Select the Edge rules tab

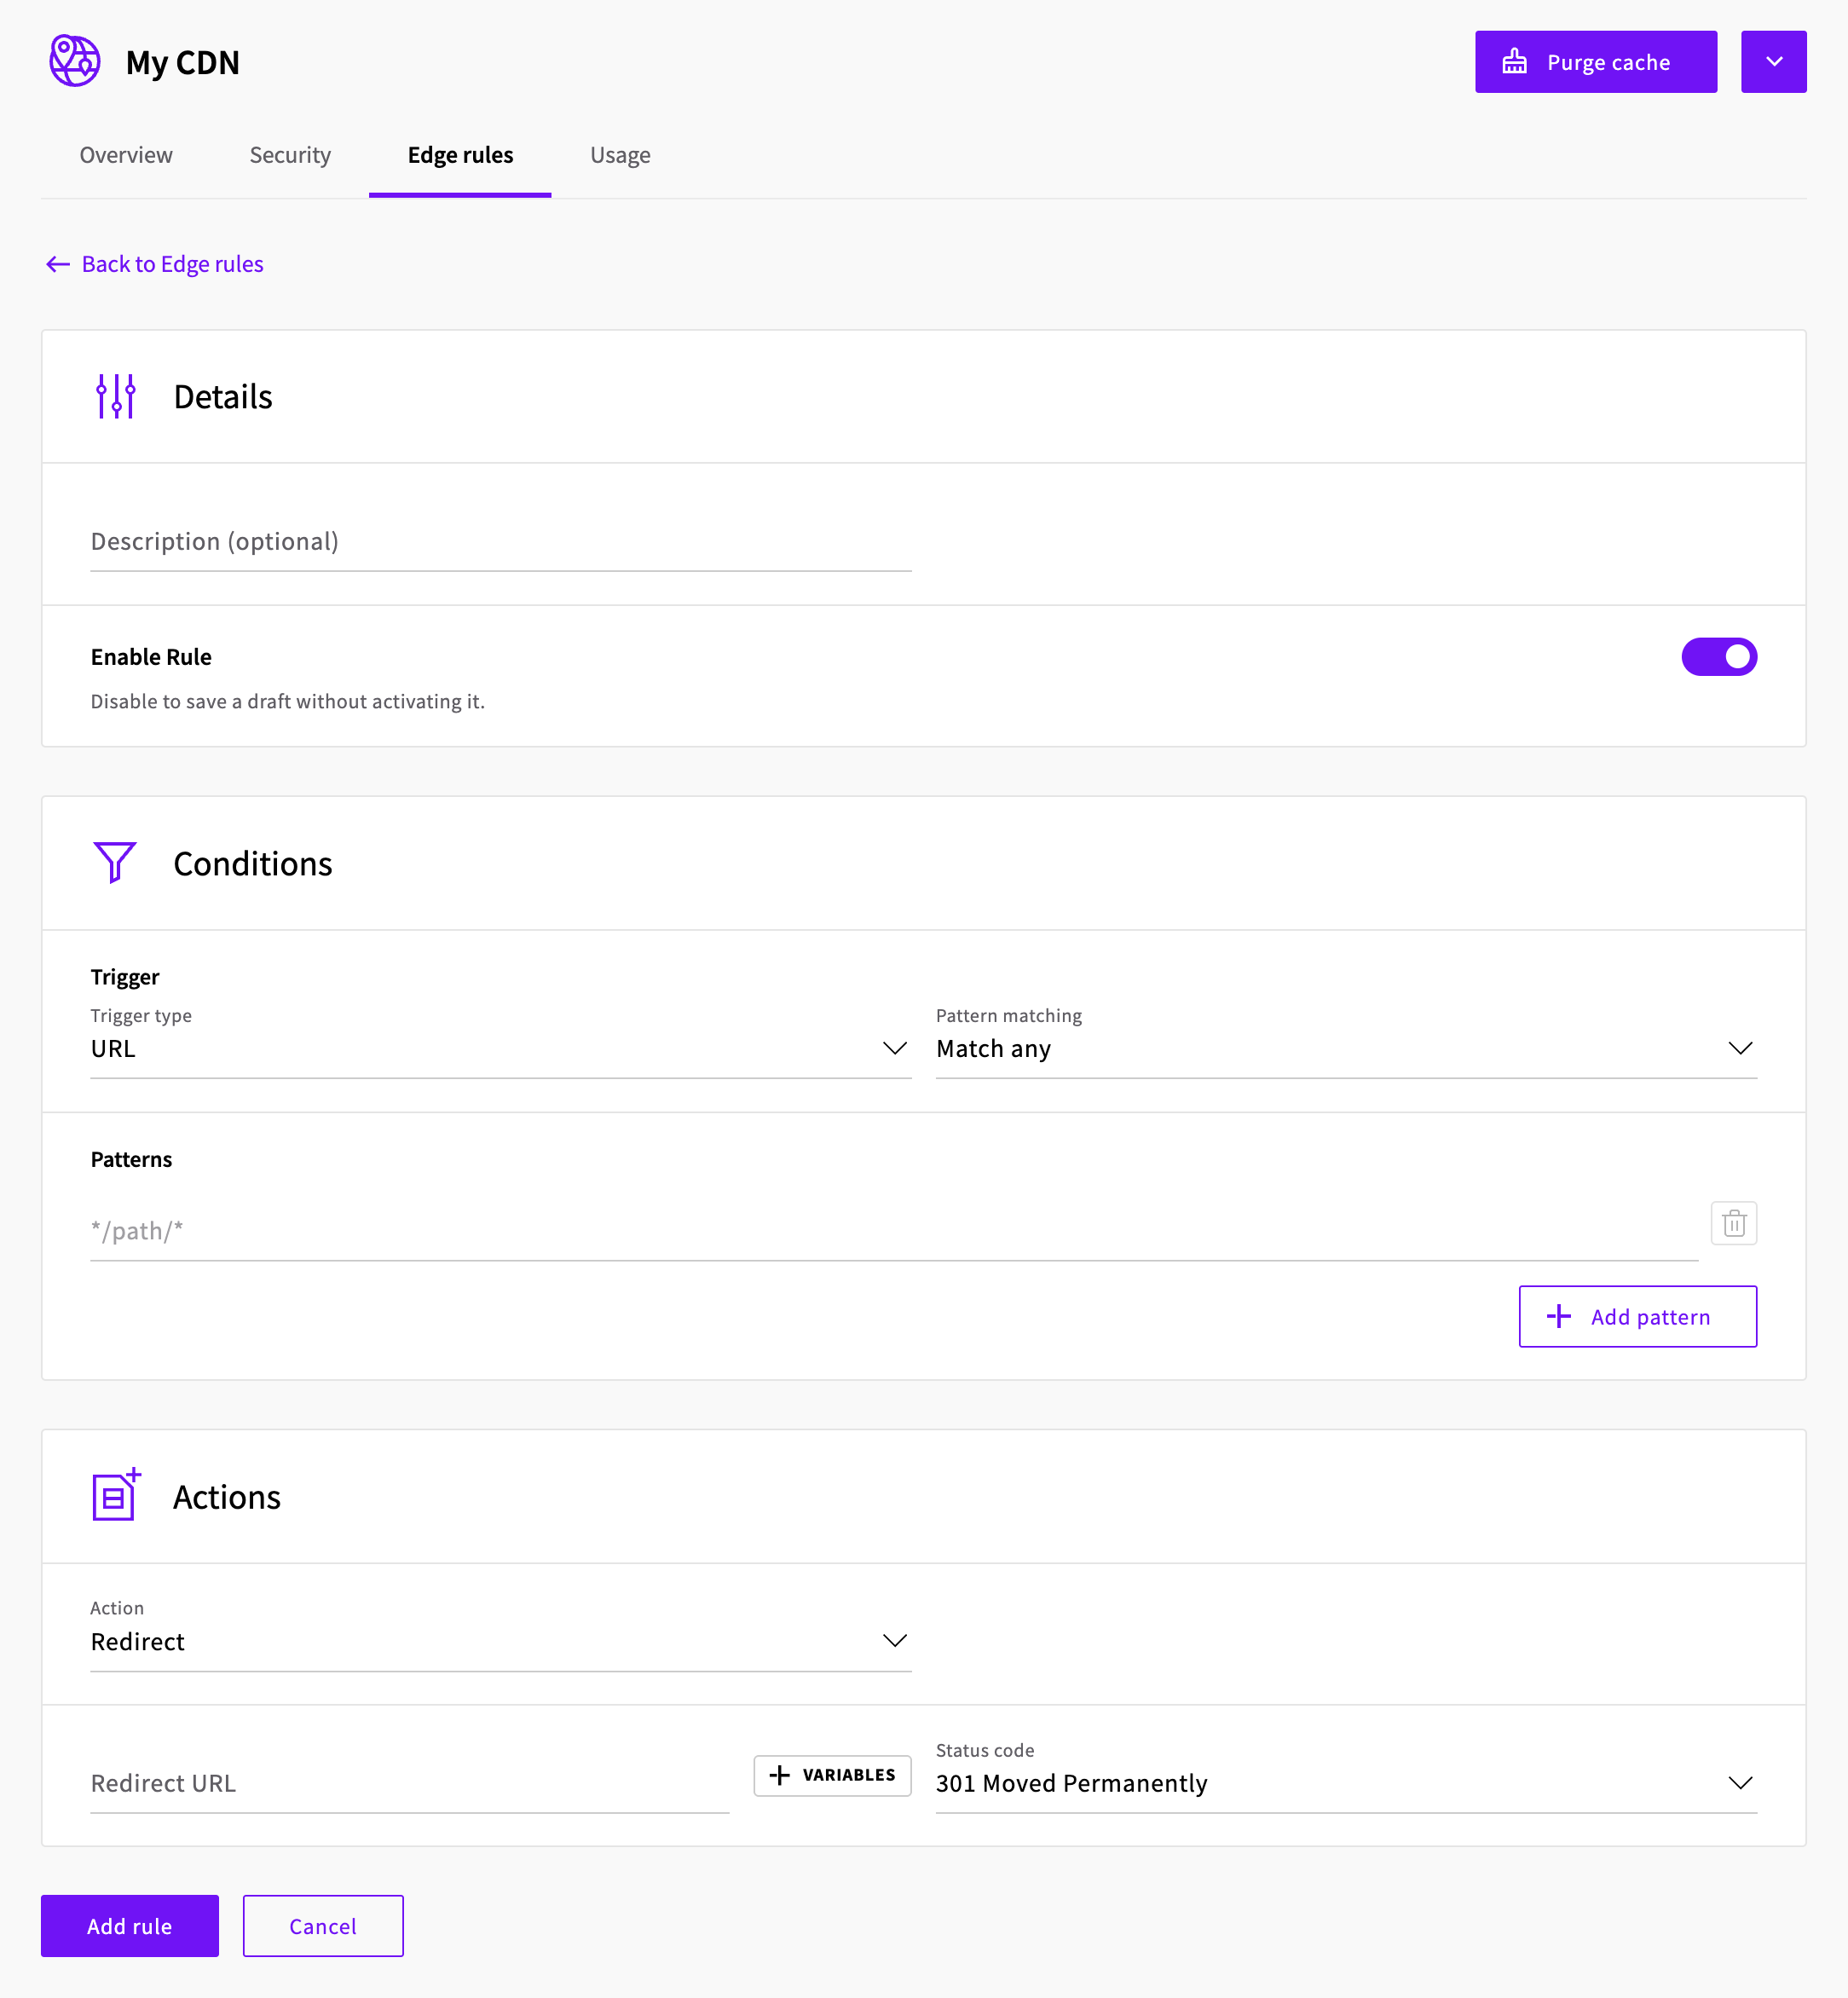click(x=460, y=155)
